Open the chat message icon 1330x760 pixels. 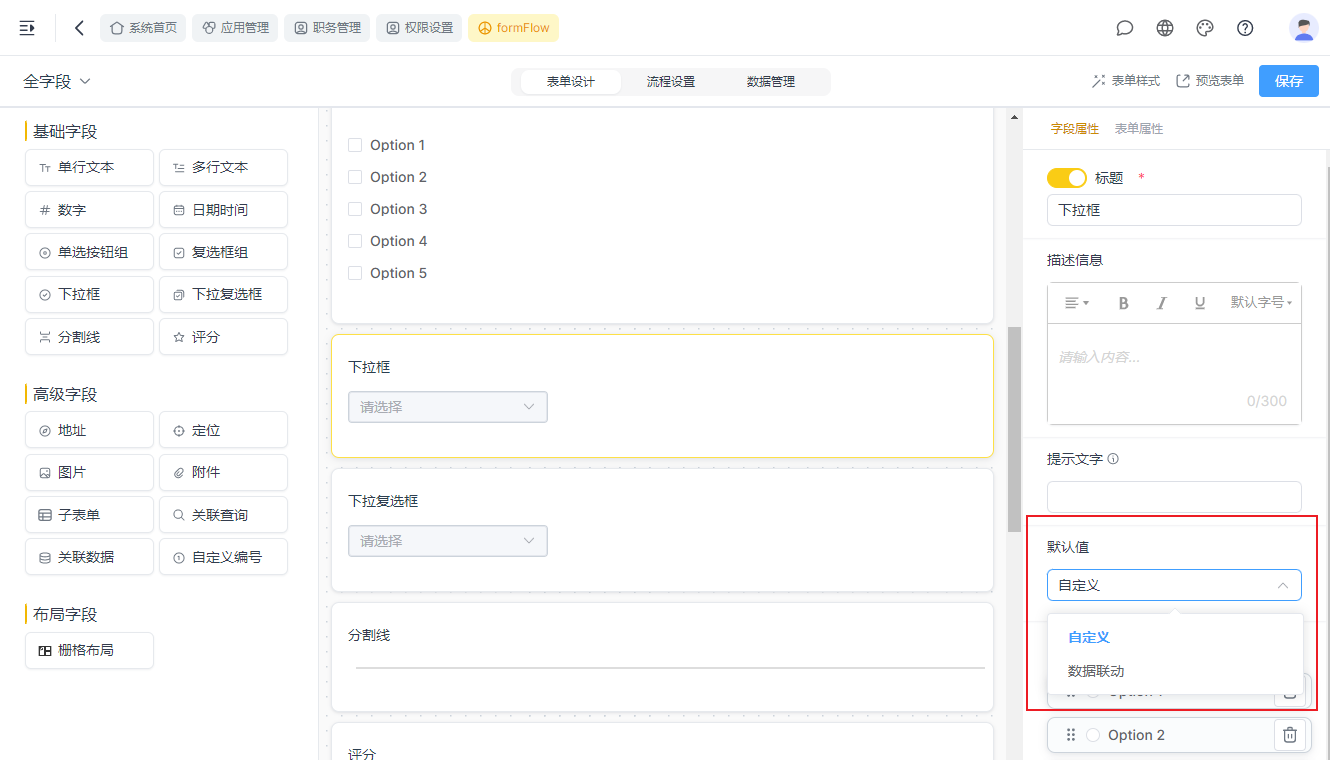pos(1125,28)
